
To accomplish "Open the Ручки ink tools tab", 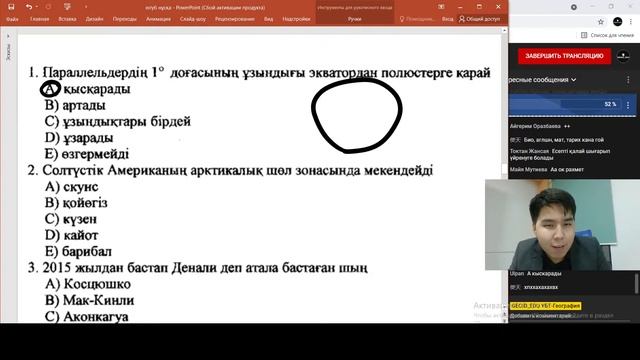I will coord(354,19).
